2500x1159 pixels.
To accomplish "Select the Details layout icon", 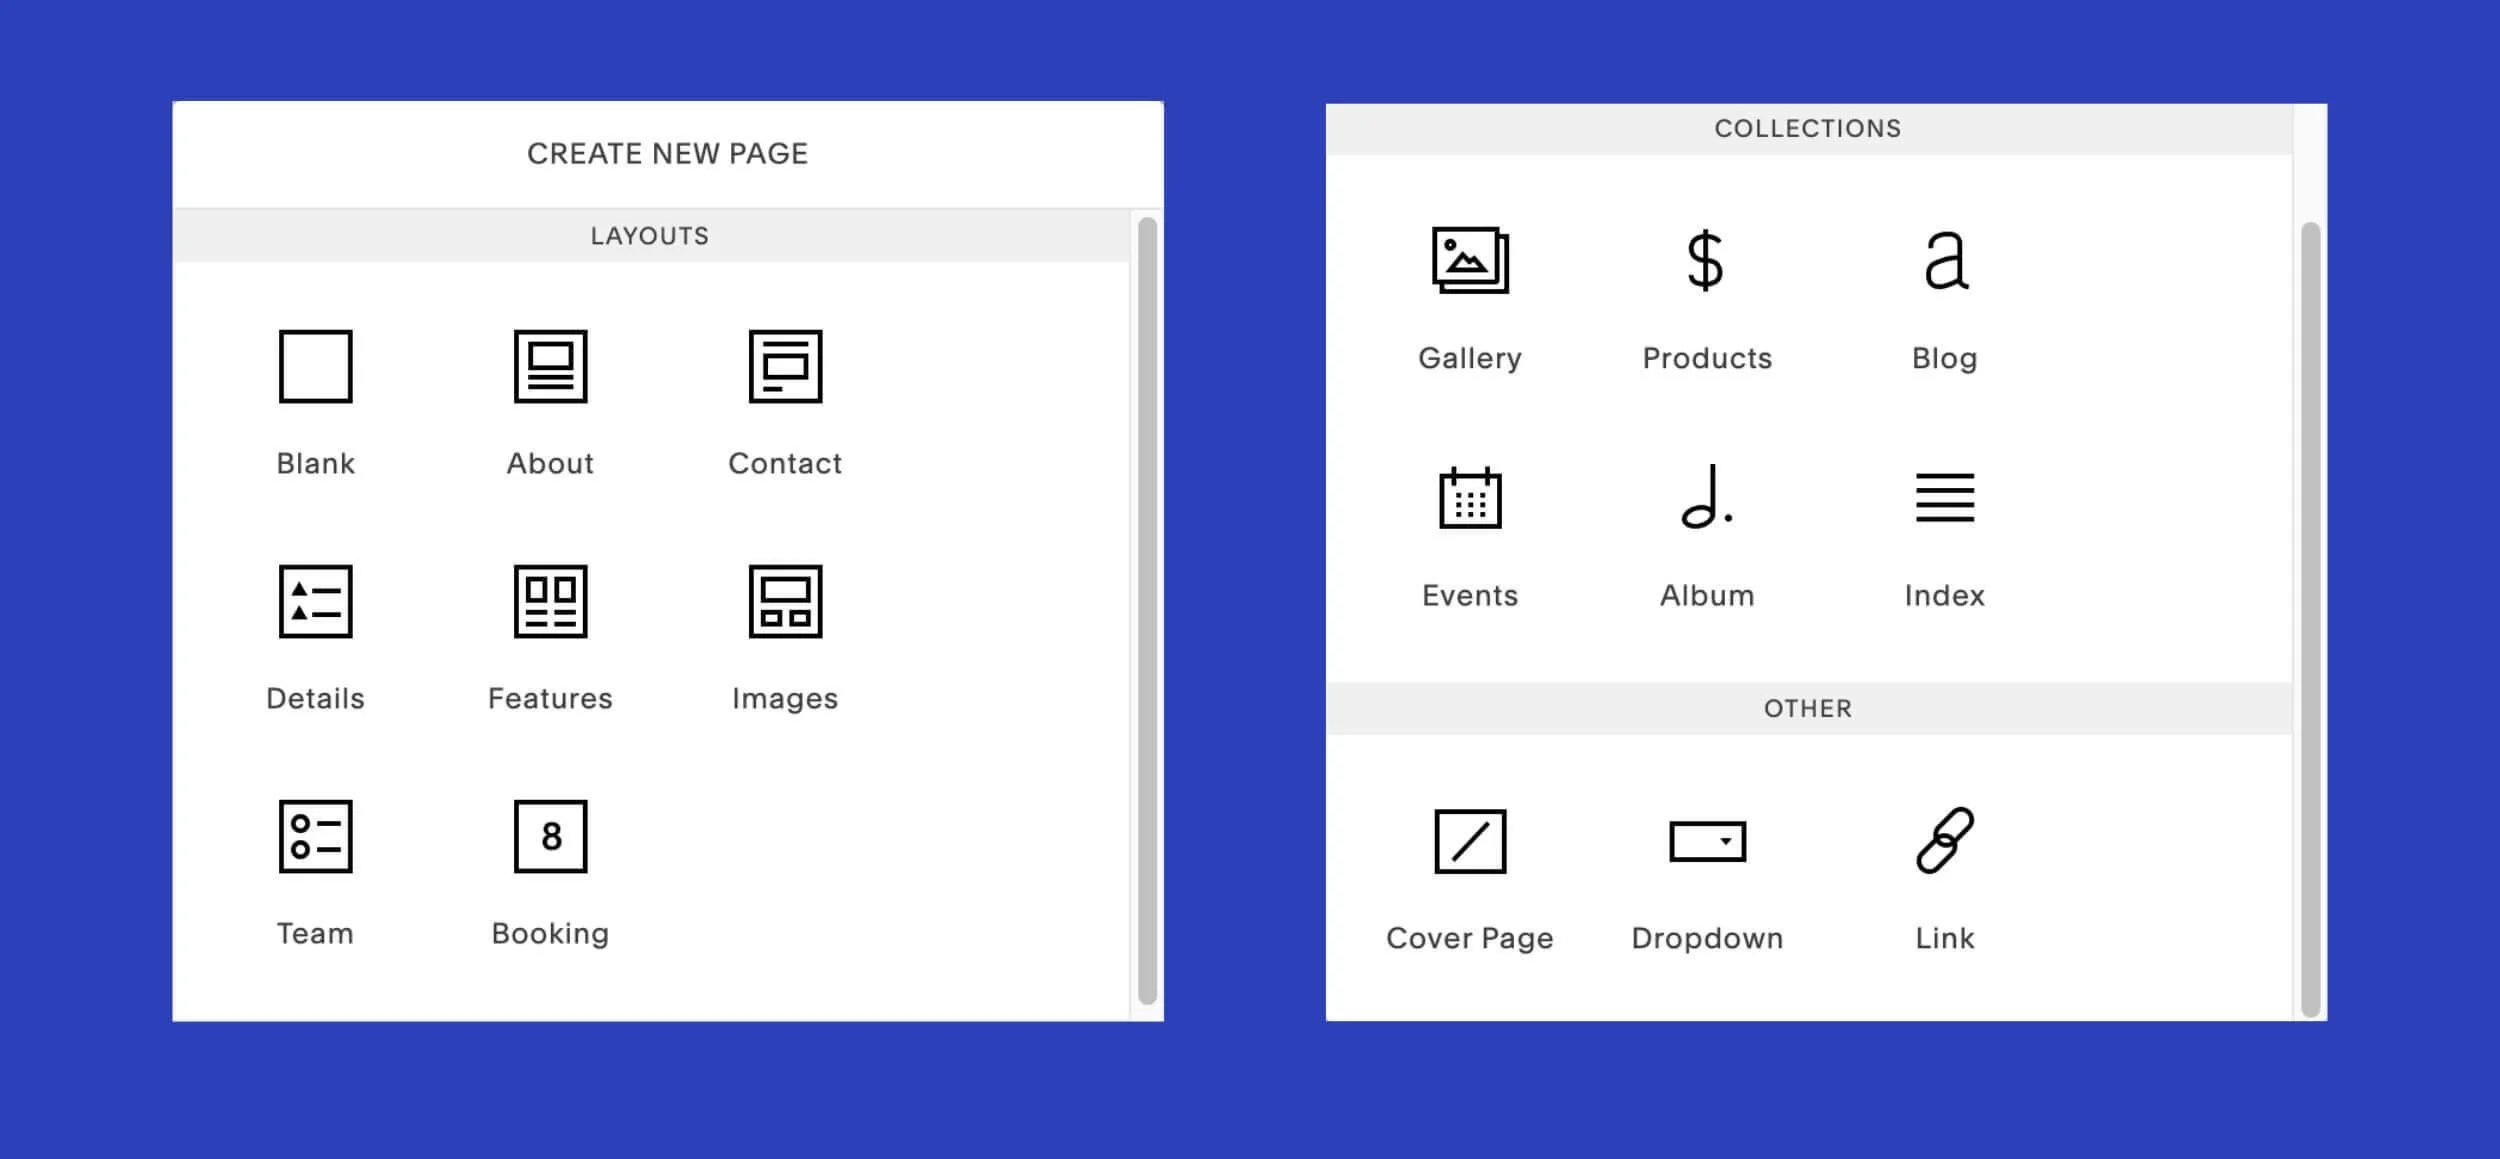I will [x=315, y=601].
